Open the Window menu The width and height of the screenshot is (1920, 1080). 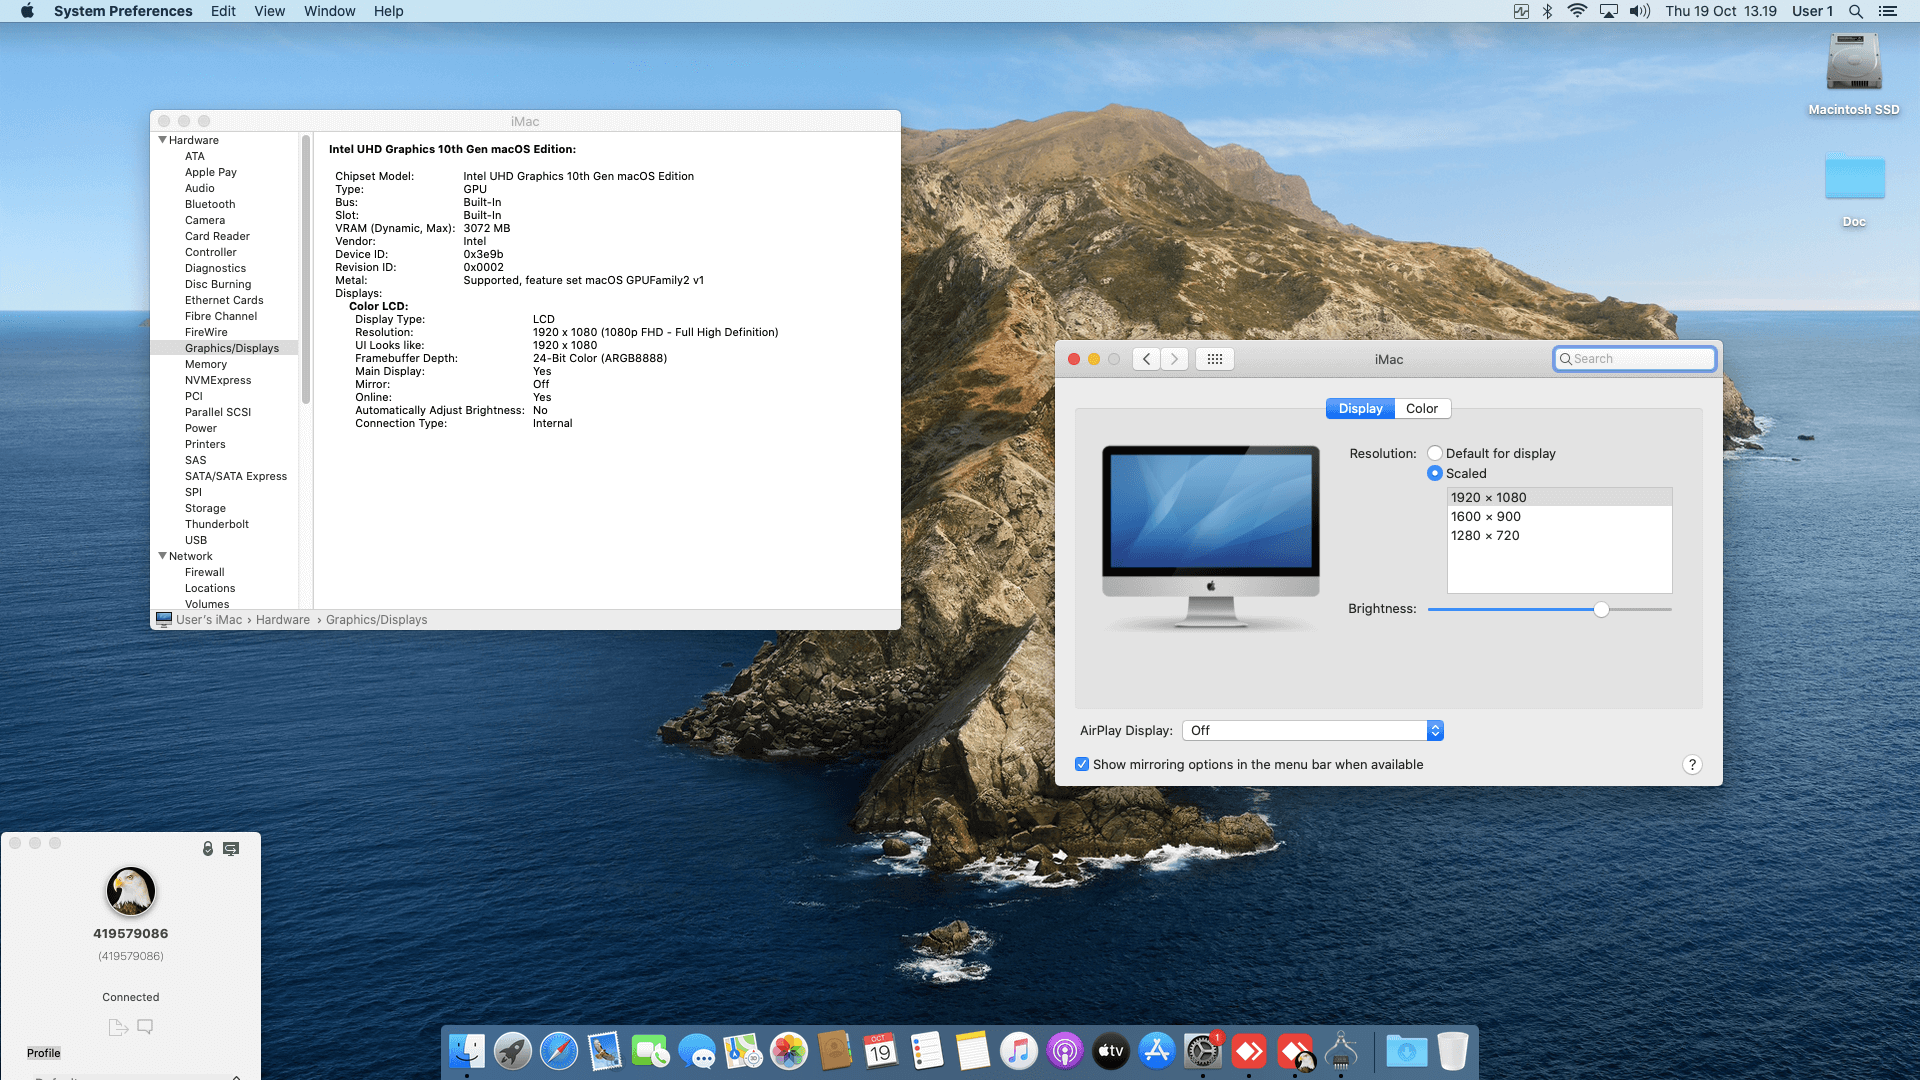point(330,11)
